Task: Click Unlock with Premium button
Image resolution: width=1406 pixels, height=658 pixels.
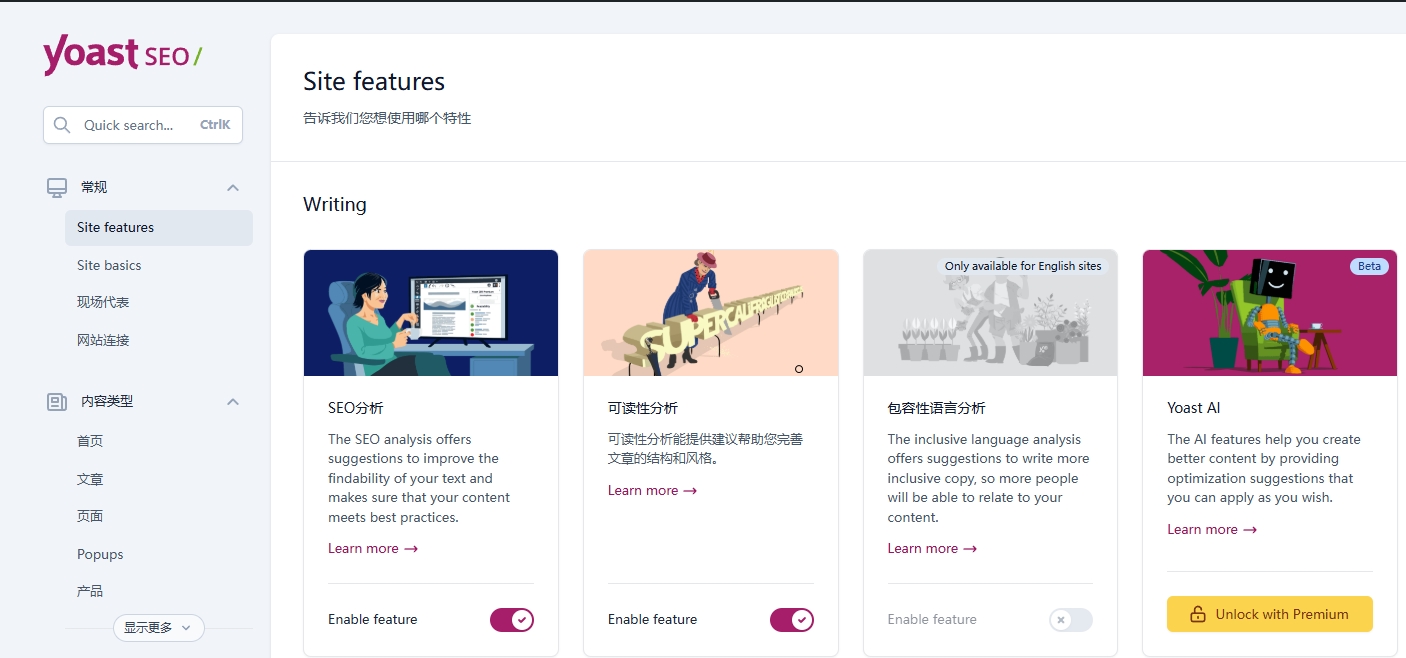Action: [x=1270, y=614]
